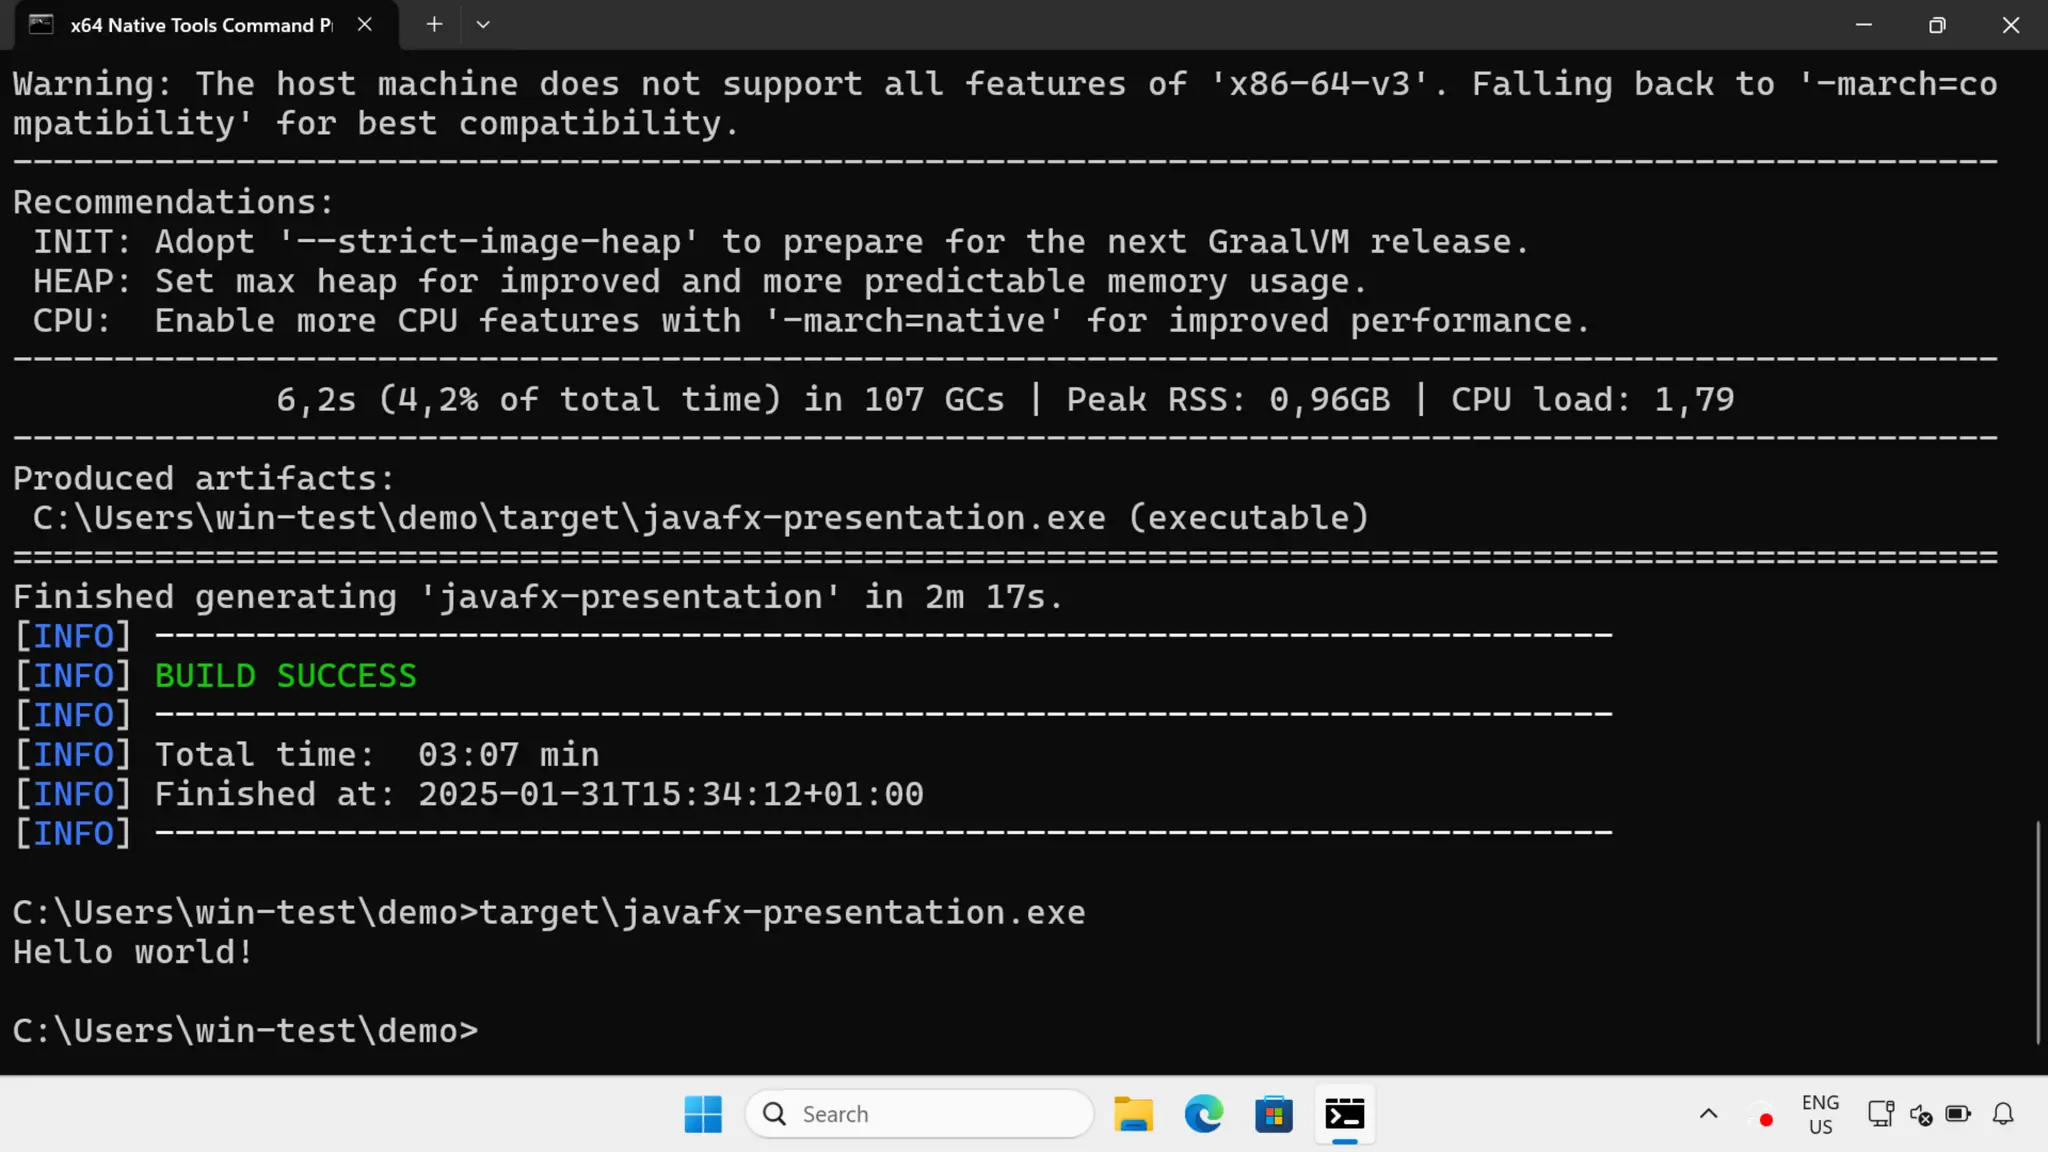Click the Terminal taskbar icon

point(1344,1114)
